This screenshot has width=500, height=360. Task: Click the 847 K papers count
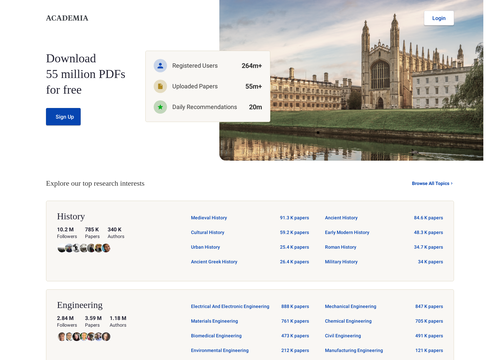tap(429, 306)
